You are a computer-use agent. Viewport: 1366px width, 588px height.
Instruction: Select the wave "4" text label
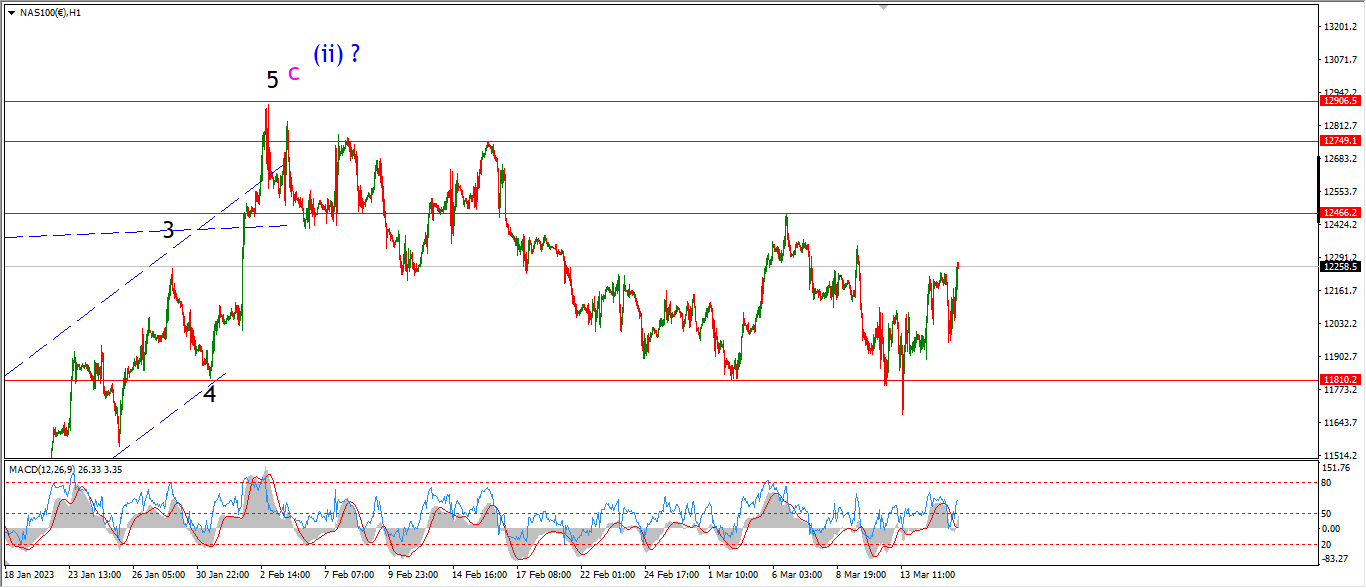(x=210, y=394)
